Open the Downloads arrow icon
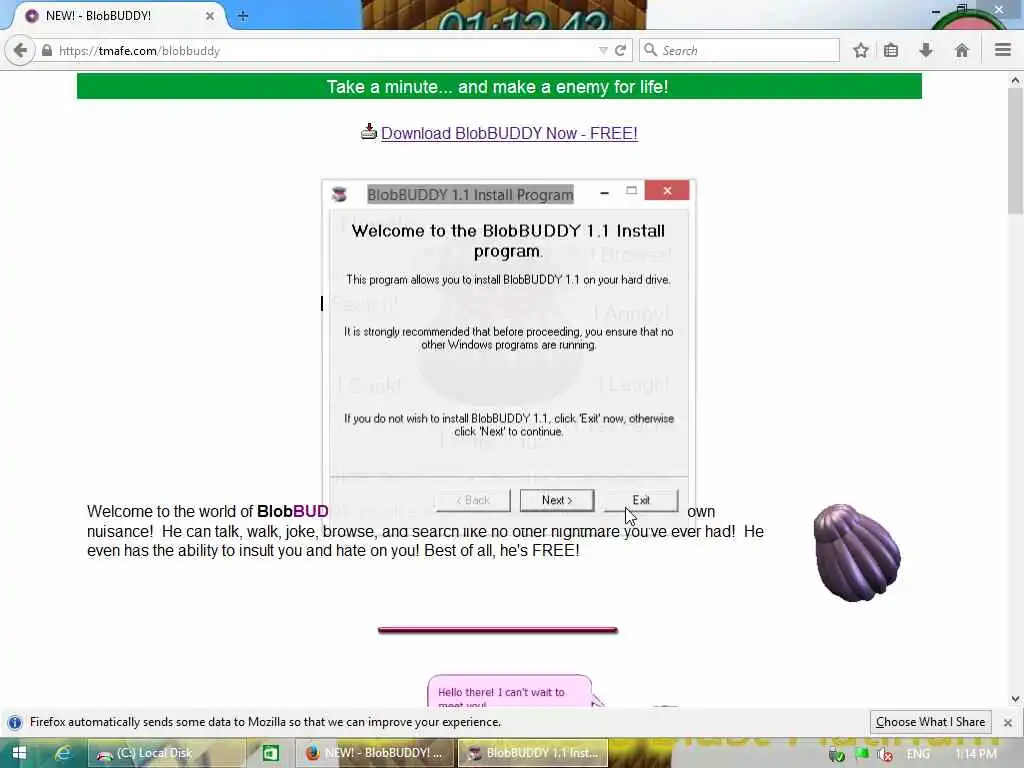Image resolution: width=1024 pixels, height=768 pixels. (x=926, y=50)
